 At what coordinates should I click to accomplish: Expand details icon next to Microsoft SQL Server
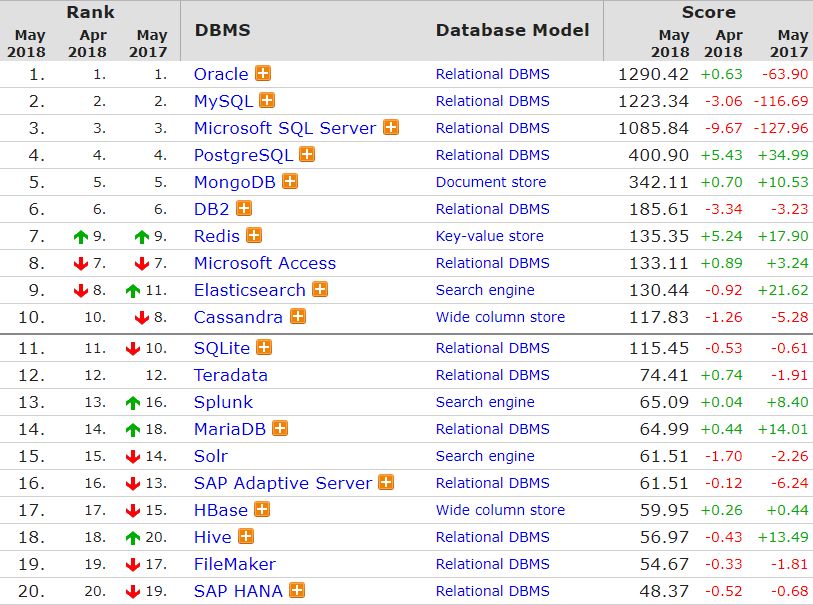(391, 128)
